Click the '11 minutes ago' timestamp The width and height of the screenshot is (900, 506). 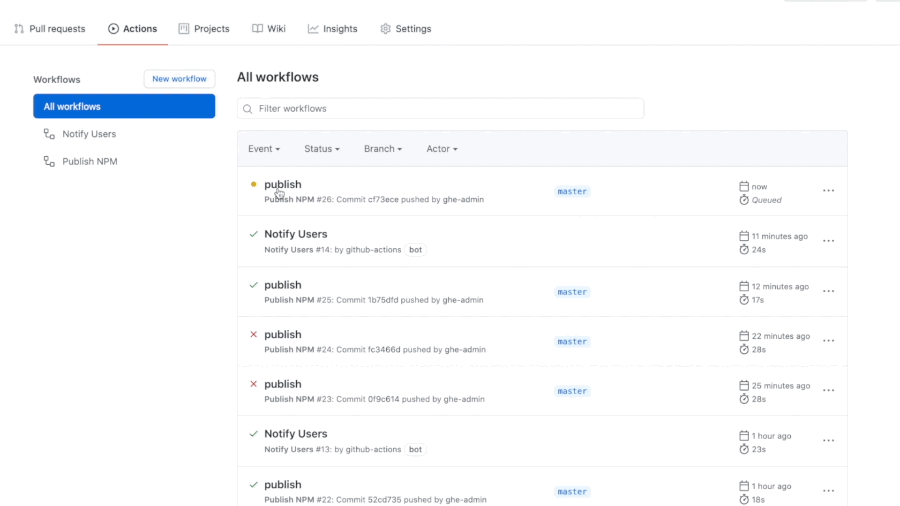click(x=780, y=236)
